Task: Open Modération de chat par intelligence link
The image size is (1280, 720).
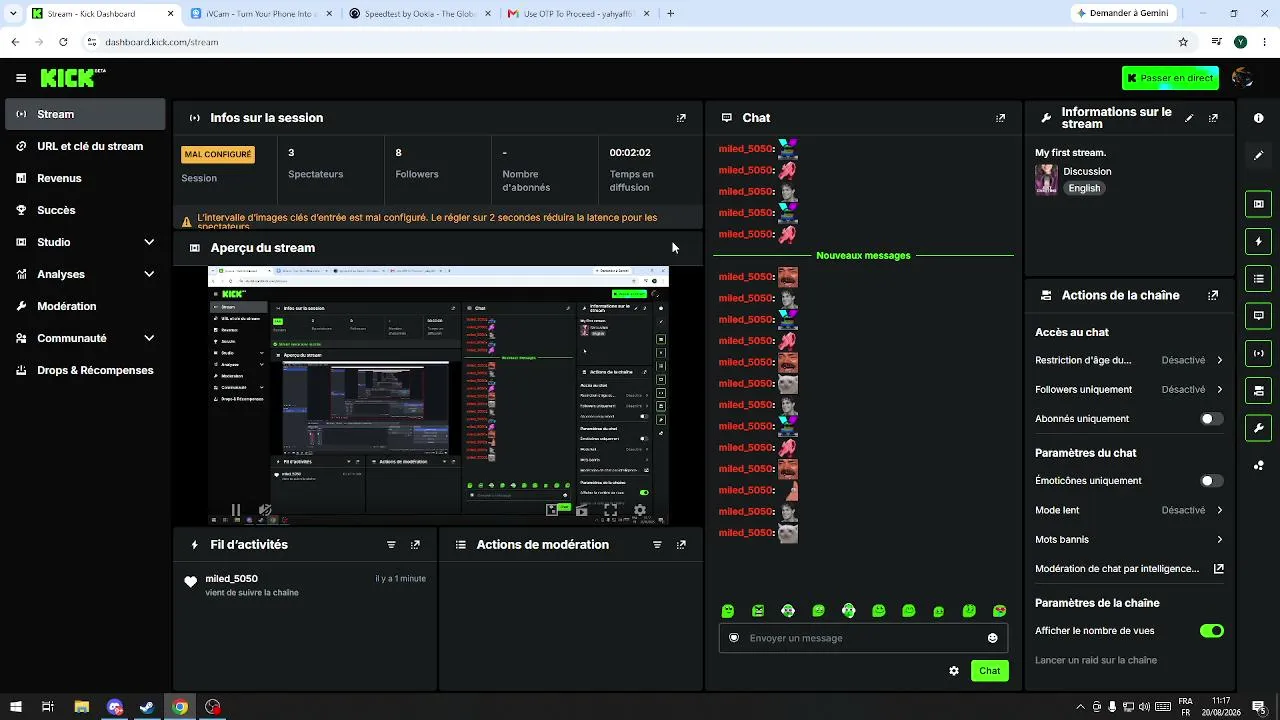Action: (x=1129, y=569)
